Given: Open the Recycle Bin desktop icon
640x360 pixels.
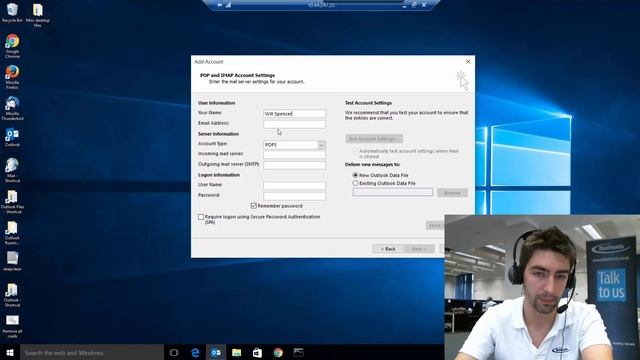Looking at the screenshot, I should pyautogui.click(x=12, y=12).
